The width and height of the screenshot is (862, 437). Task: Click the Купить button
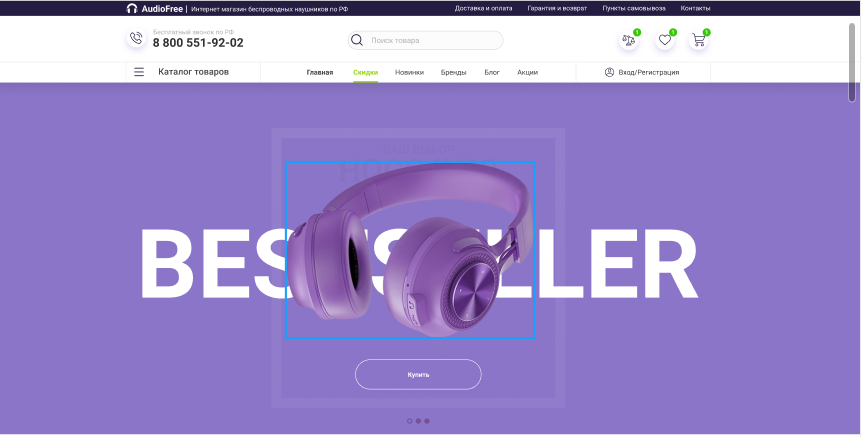click(x=418, y=374)
